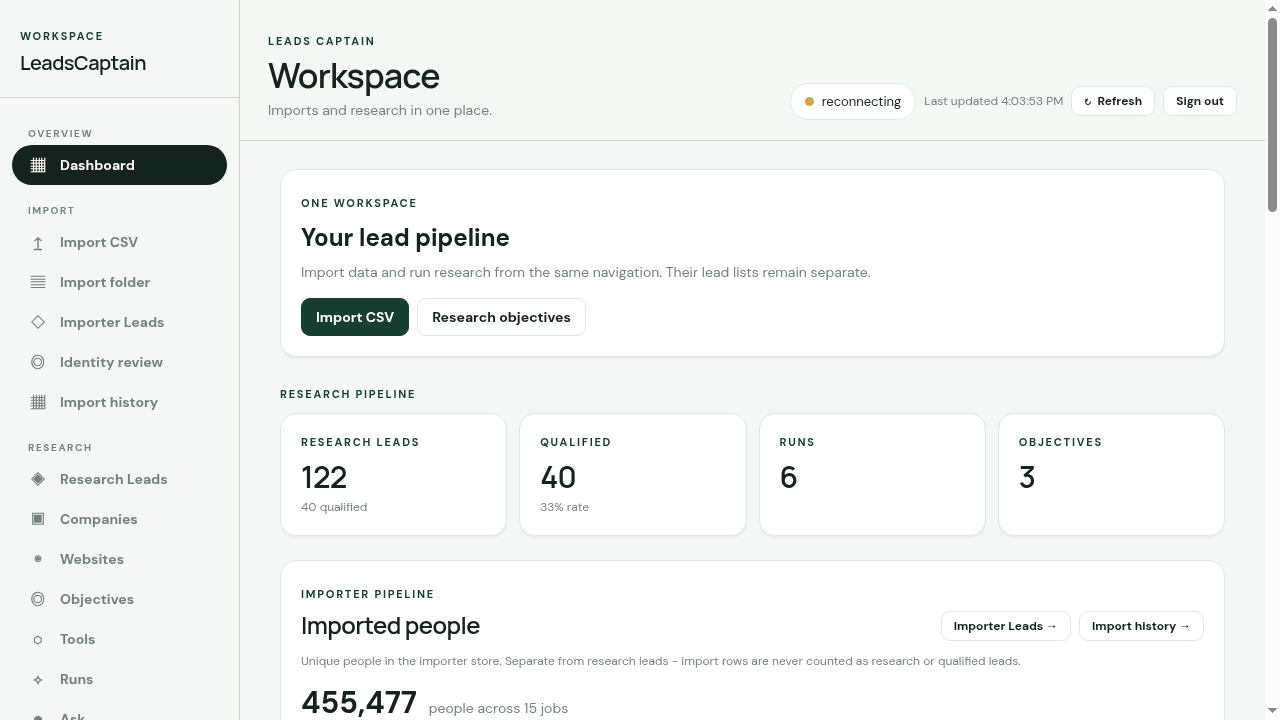Open Identity review section
Screen dimensions: 1280x720
tap(119, 362)
